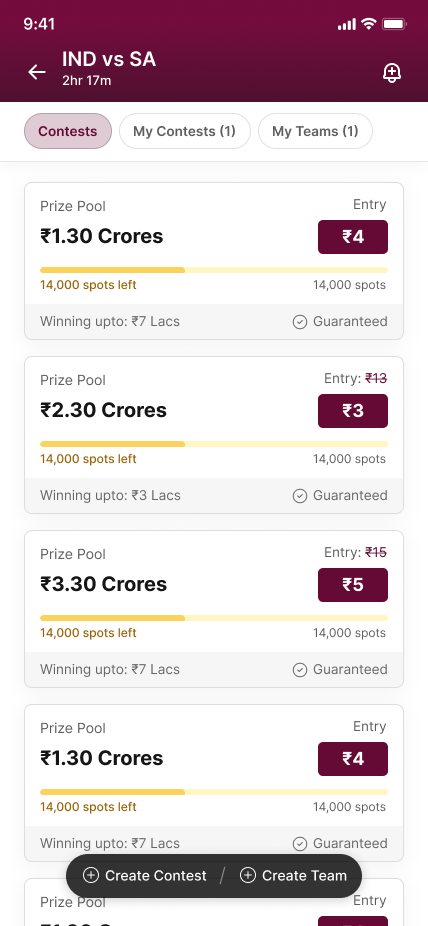The width and height of the screenshot is (428, 926).
Task: Switch to the Contests tab
Action: (68, 131)
